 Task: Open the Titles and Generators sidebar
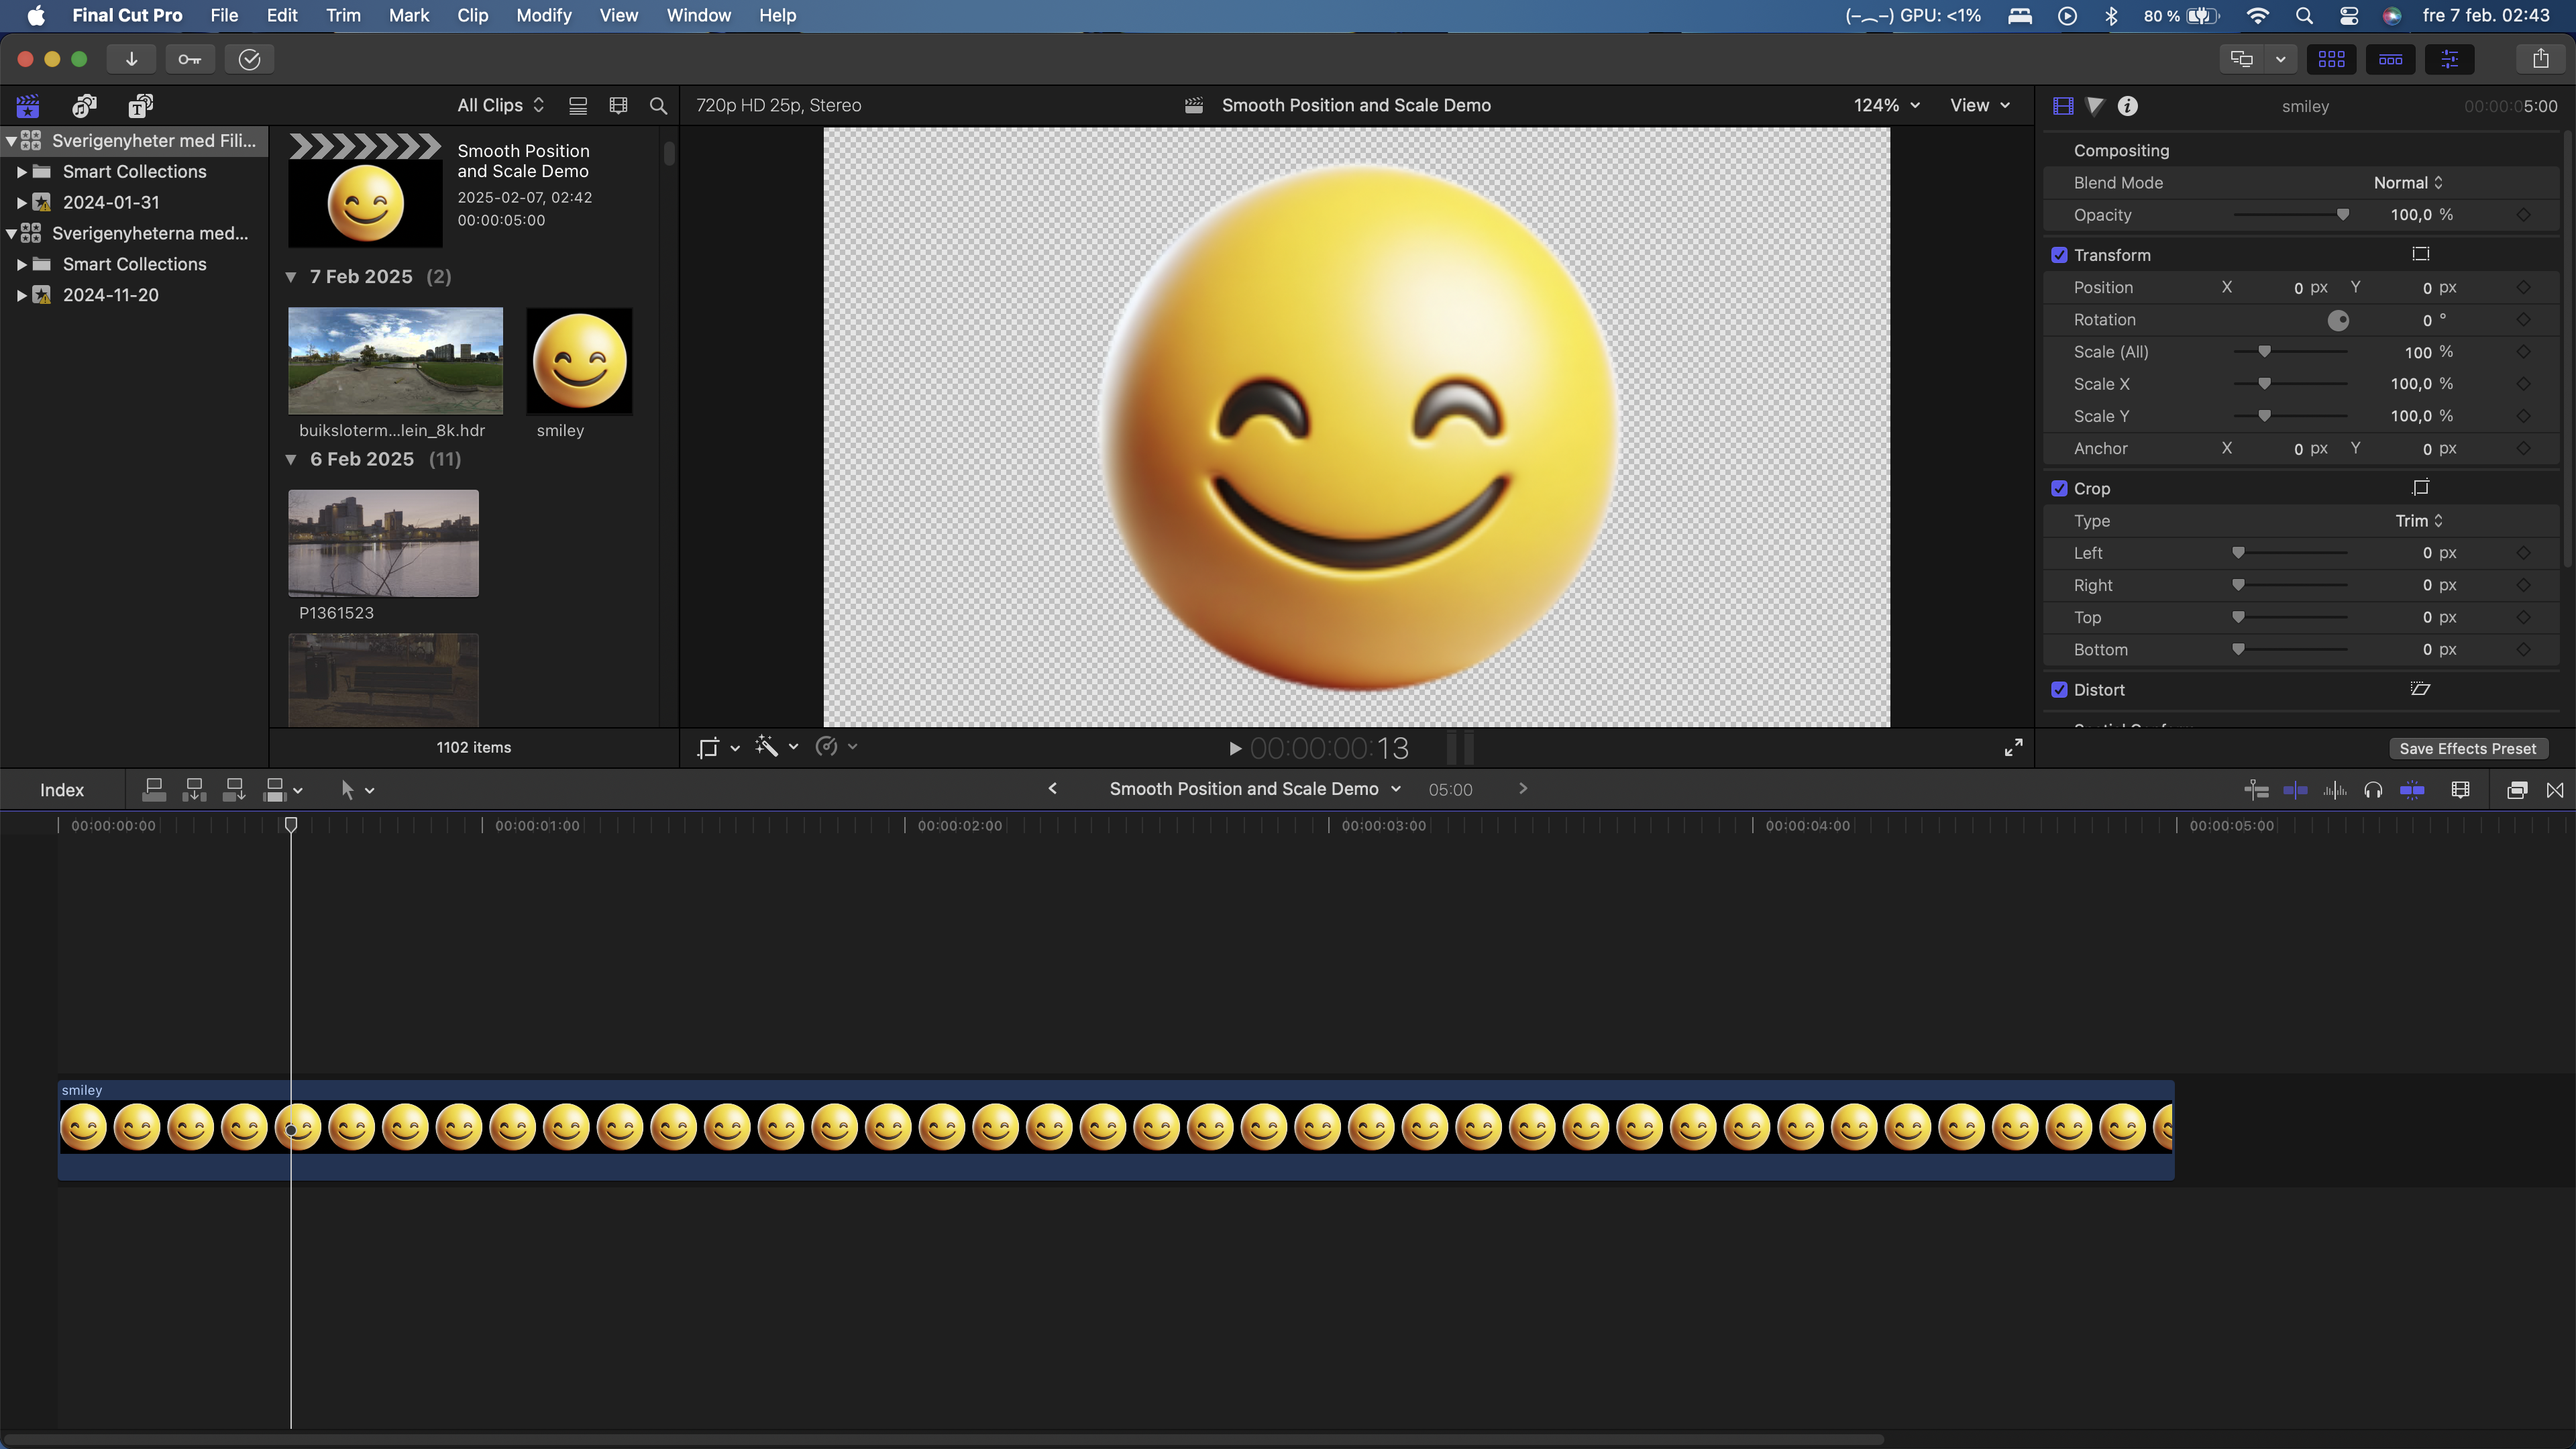click(140, 106)
